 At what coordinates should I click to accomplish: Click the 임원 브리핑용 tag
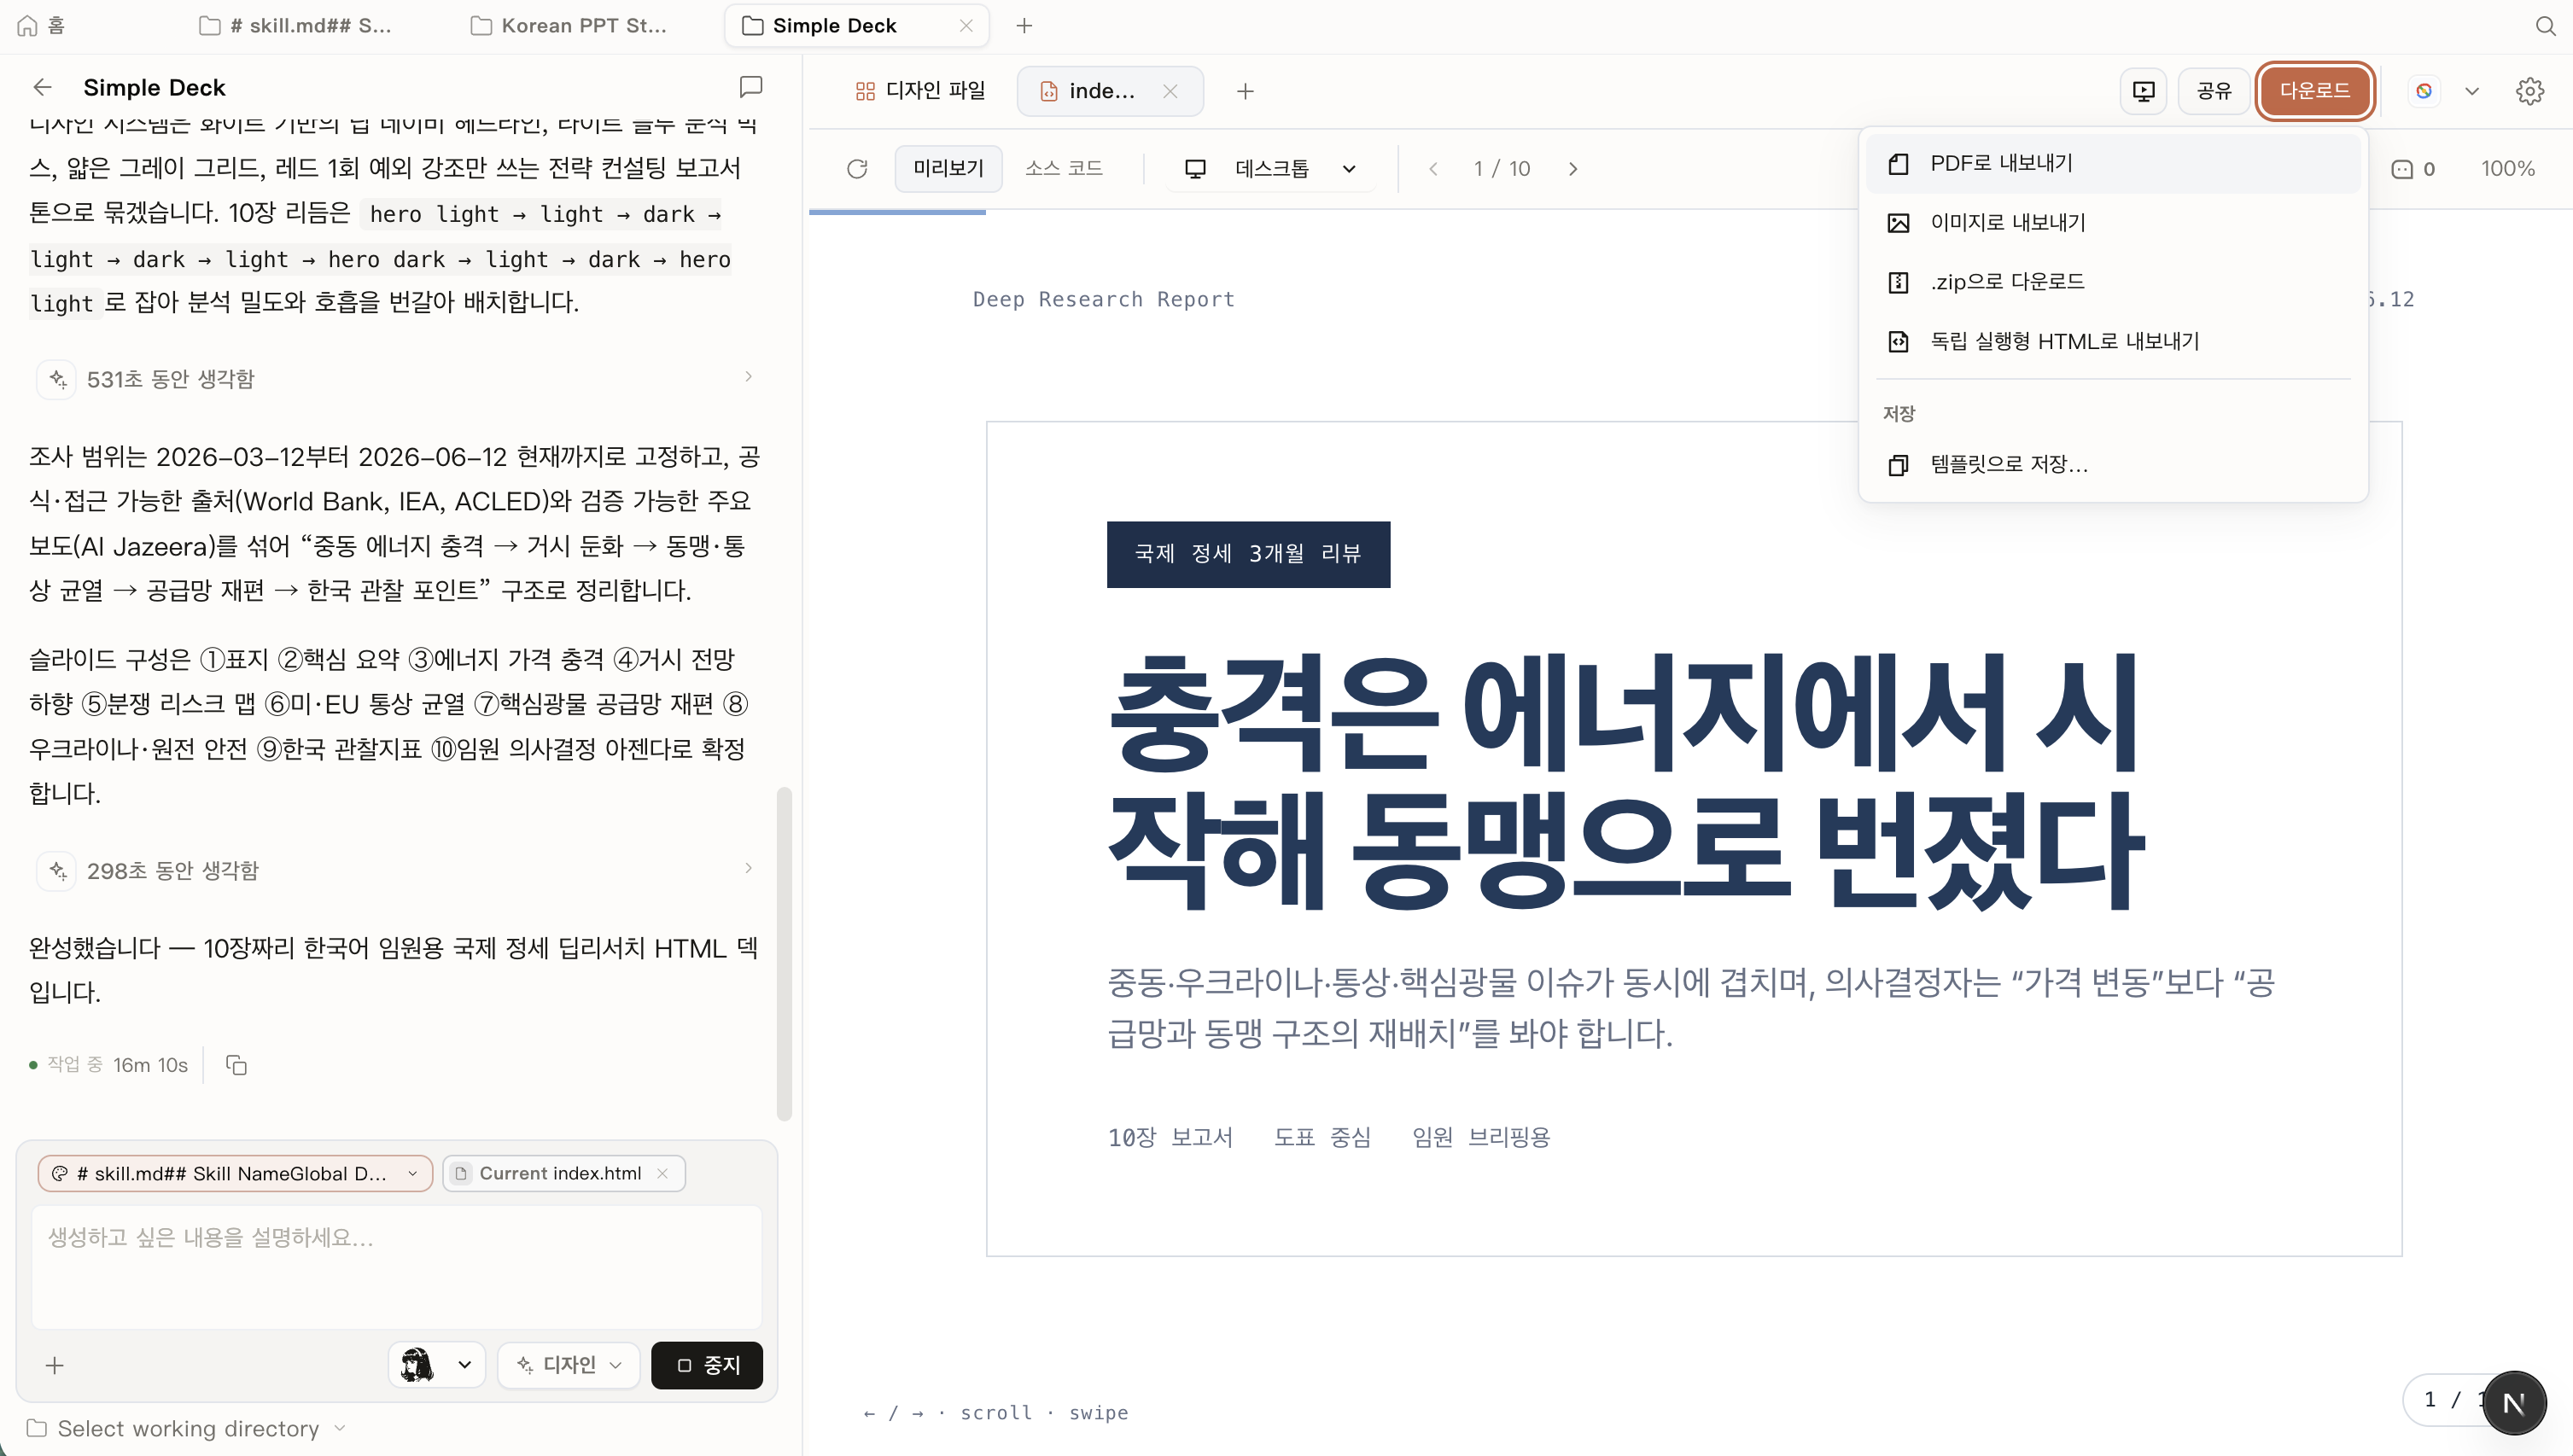point(1480,1137)
